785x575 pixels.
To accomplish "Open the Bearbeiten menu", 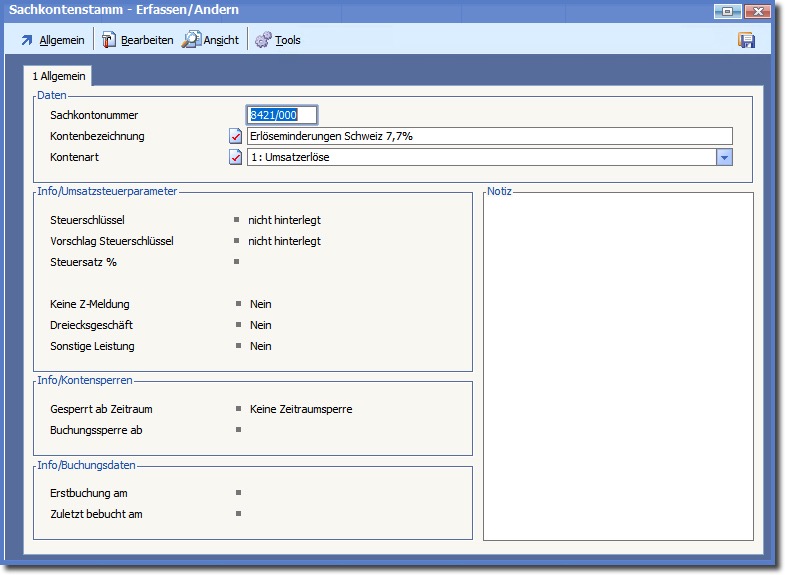I will 137,40.
